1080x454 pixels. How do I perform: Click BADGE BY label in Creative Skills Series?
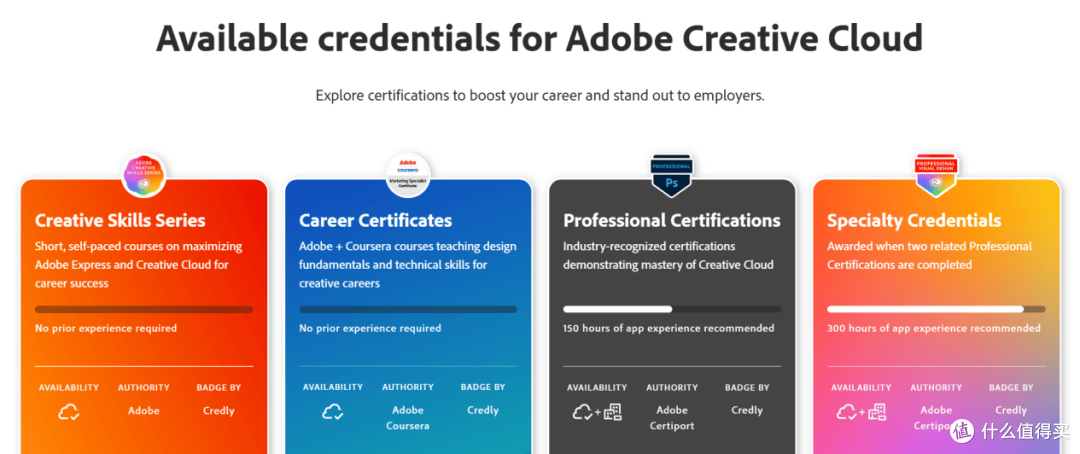coord(219,388)
